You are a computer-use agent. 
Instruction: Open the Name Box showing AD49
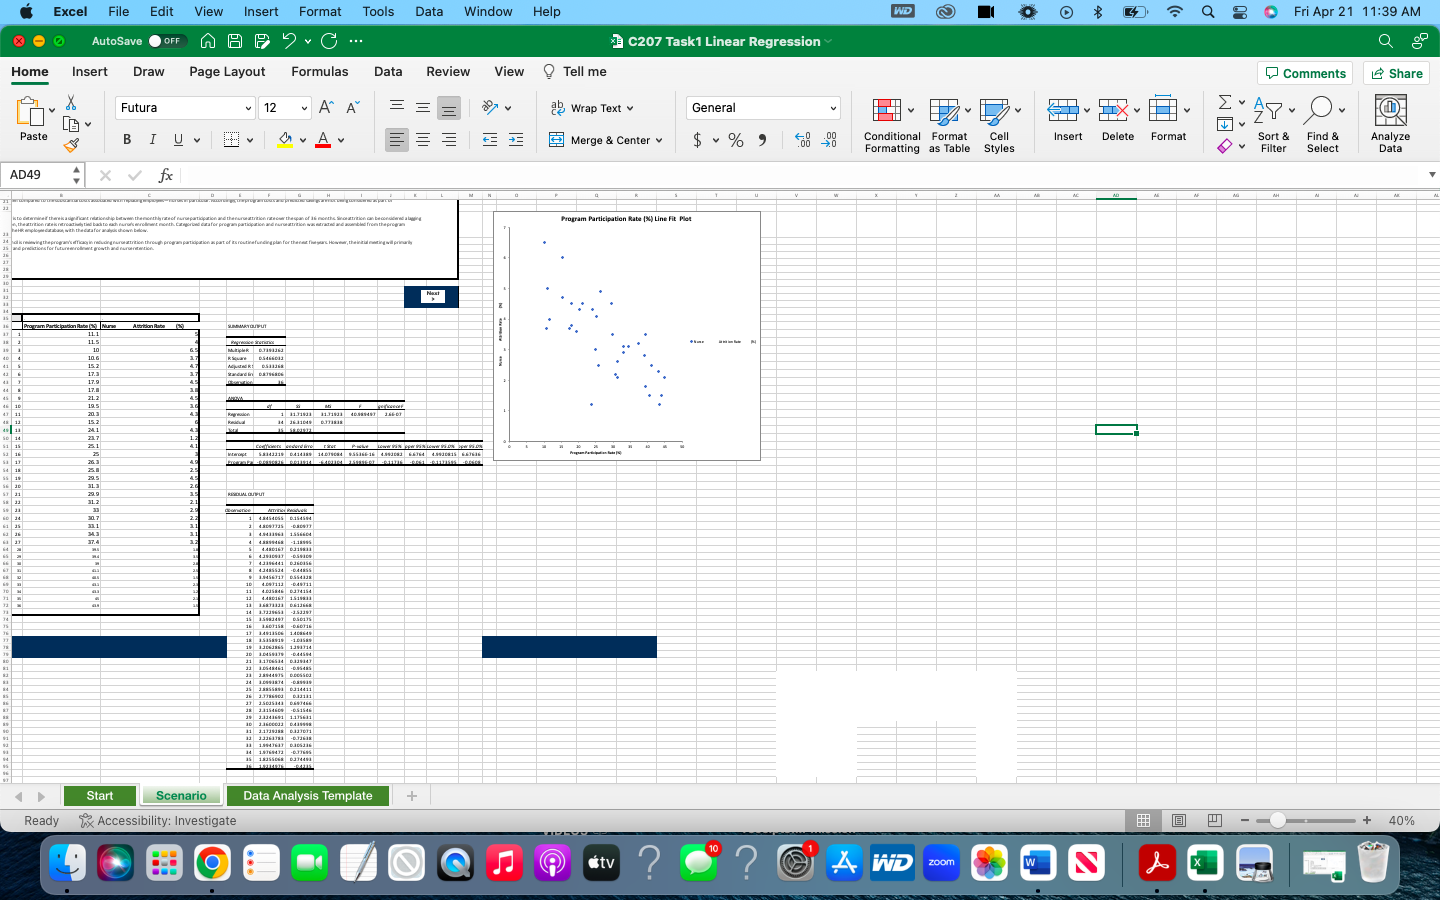[x=43, y=175]
